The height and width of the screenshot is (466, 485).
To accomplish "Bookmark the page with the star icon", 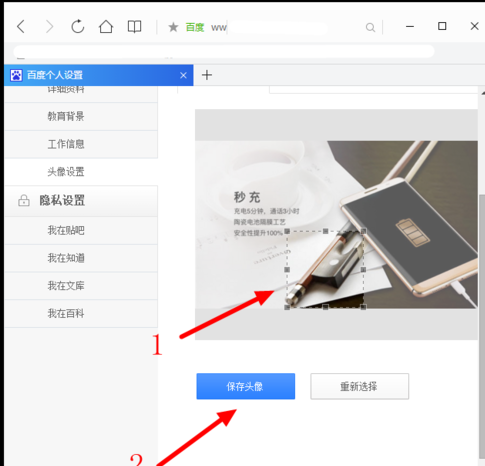I will [173, 27].
